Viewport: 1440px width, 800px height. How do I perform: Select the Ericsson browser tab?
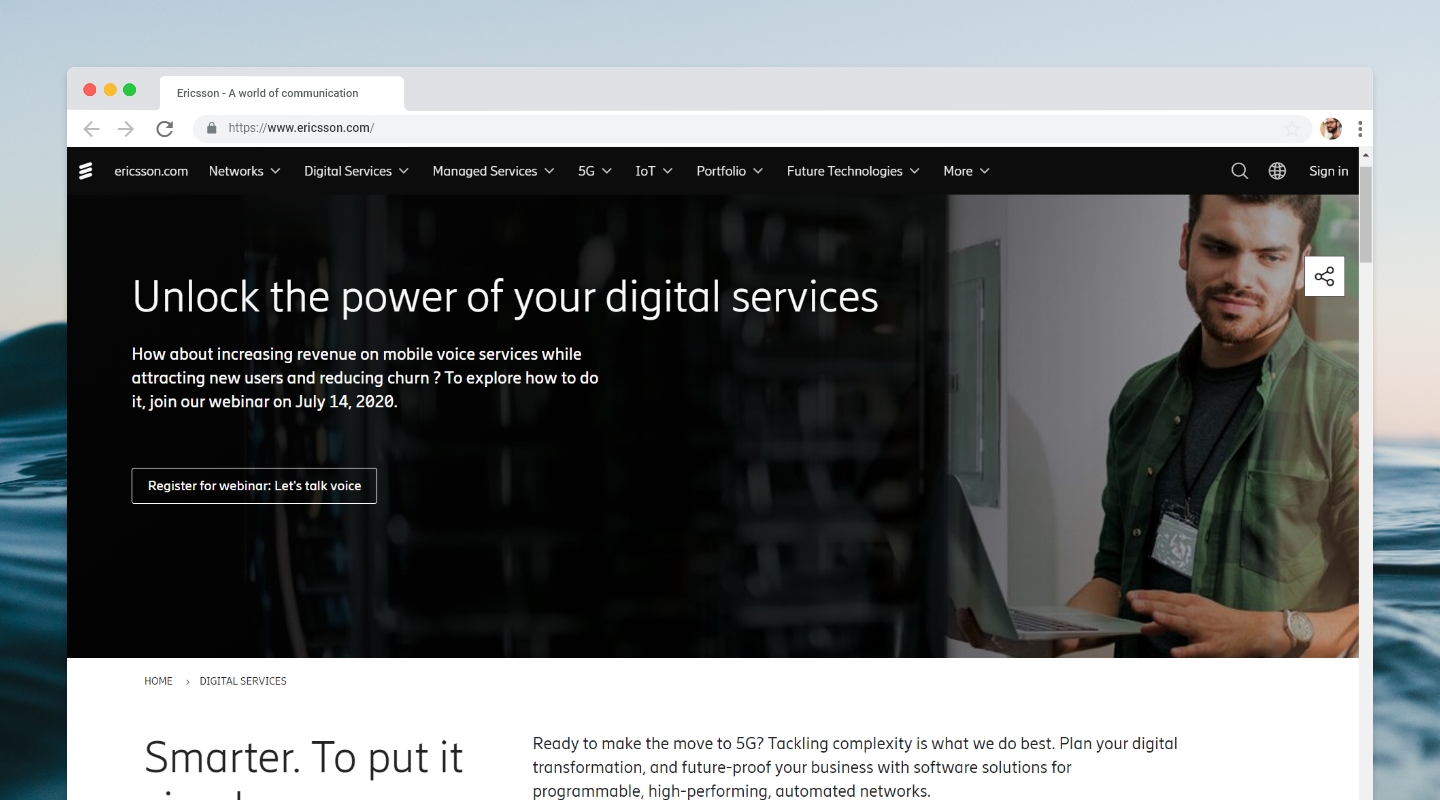282,93
